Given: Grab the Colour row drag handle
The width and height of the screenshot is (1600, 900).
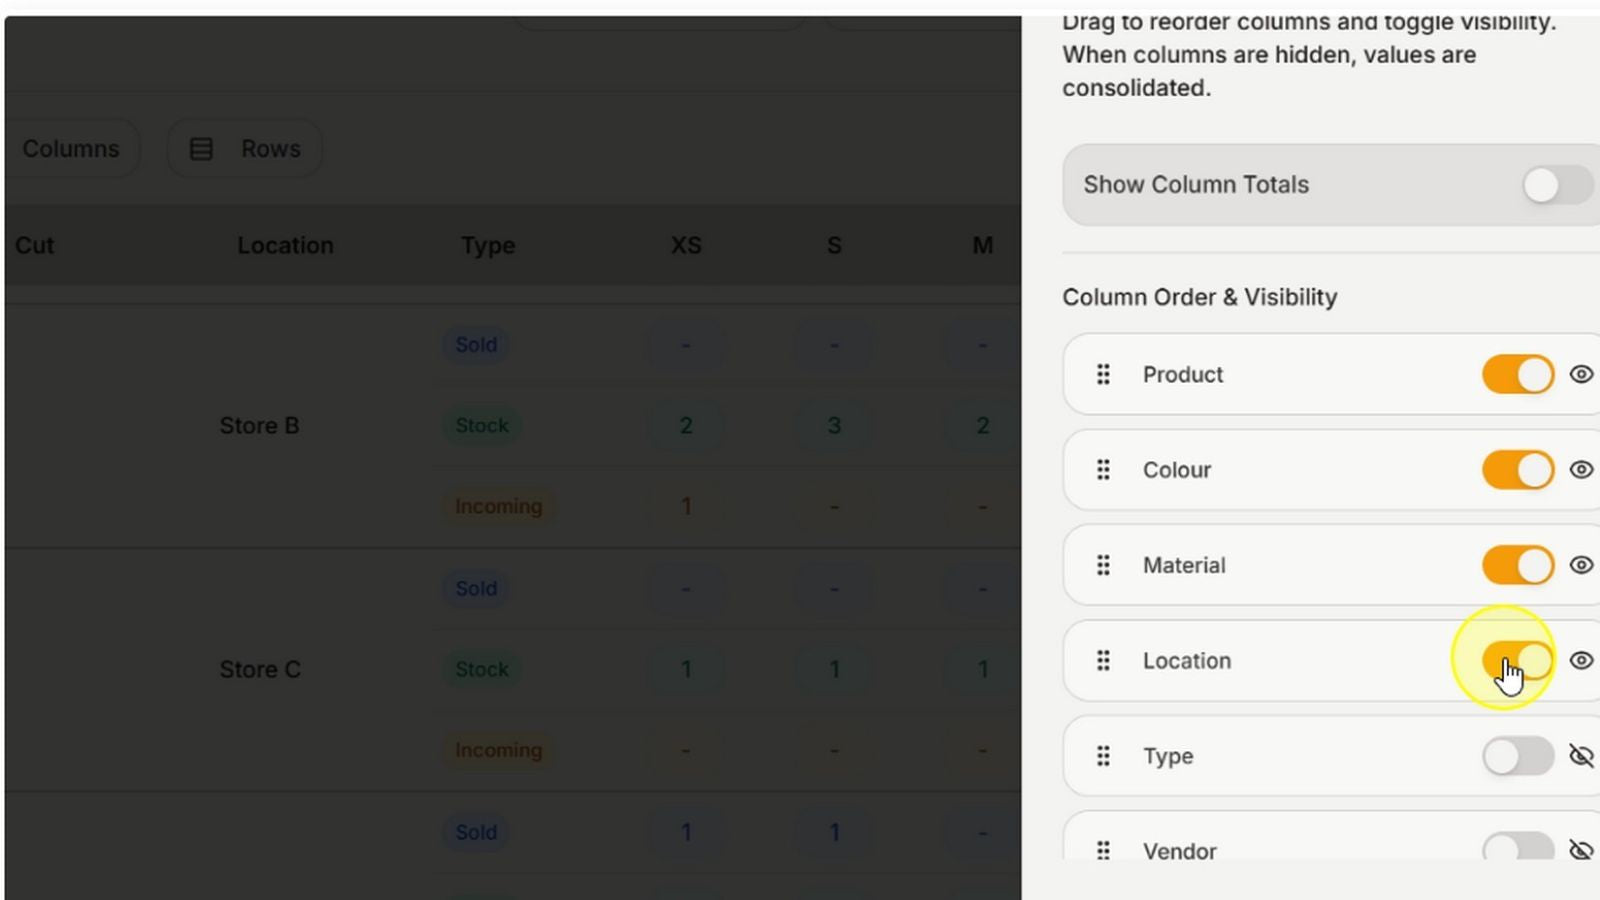Looking at the screenshot, I should coord(1103,470).
